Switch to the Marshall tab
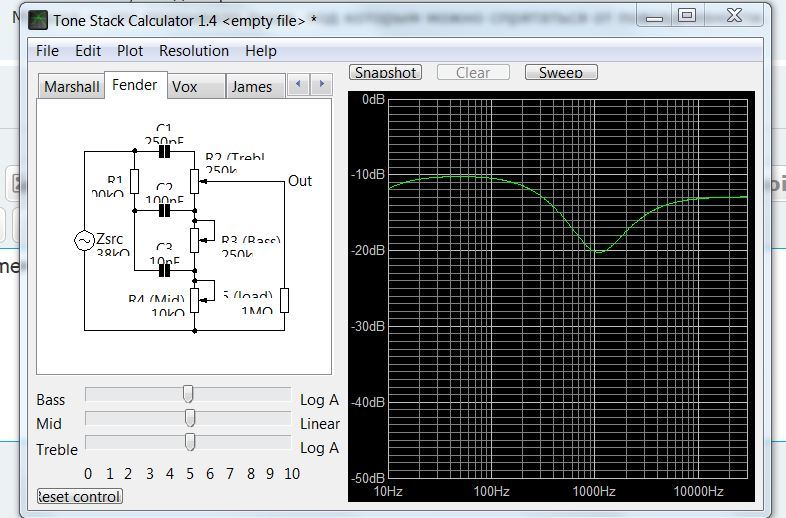 (71, 87)
